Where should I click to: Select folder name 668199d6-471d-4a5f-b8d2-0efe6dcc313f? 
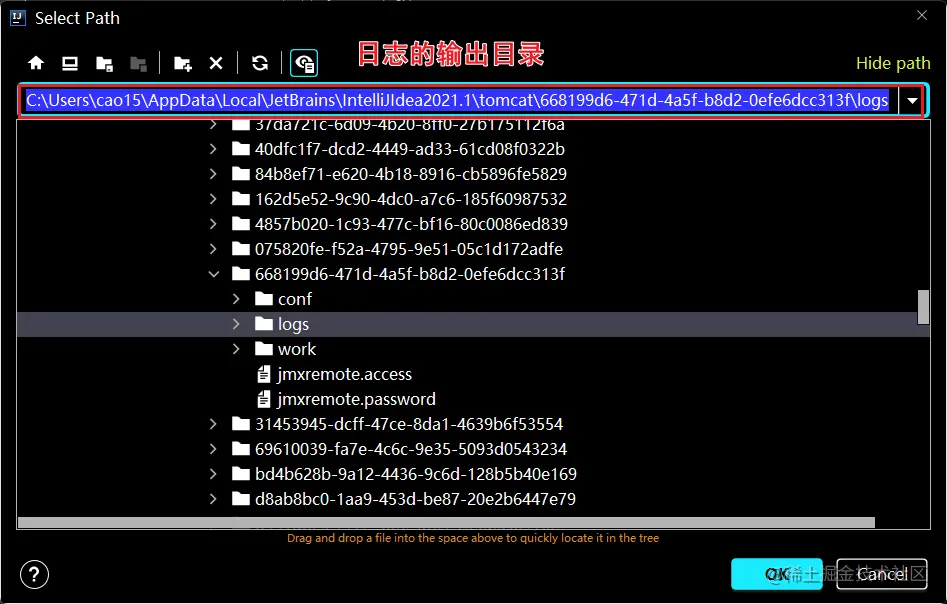click(409, 274)
